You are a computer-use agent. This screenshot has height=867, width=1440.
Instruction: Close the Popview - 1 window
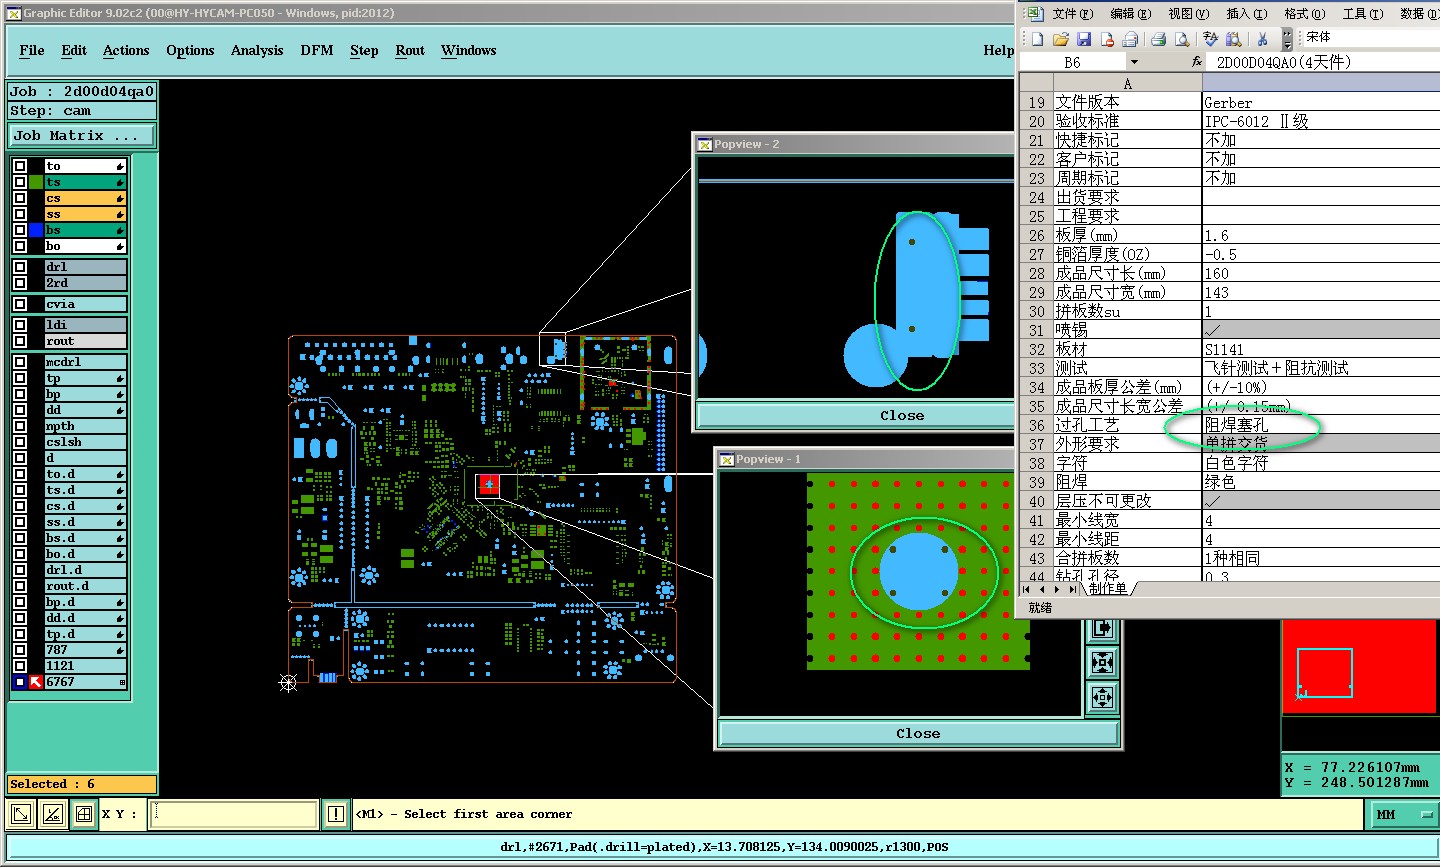click(918, 733)
